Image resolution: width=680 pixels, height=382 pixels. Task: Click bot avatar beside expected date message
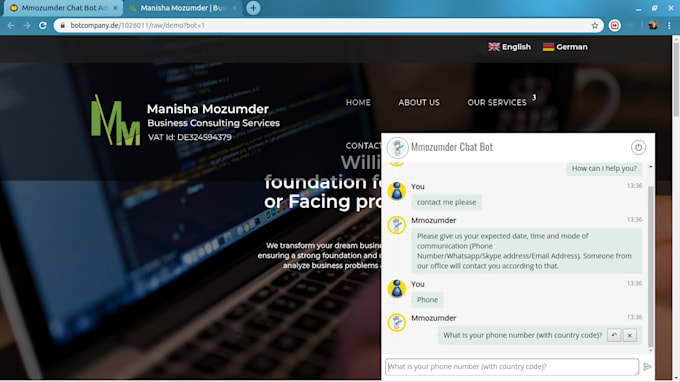coord(396,225)
